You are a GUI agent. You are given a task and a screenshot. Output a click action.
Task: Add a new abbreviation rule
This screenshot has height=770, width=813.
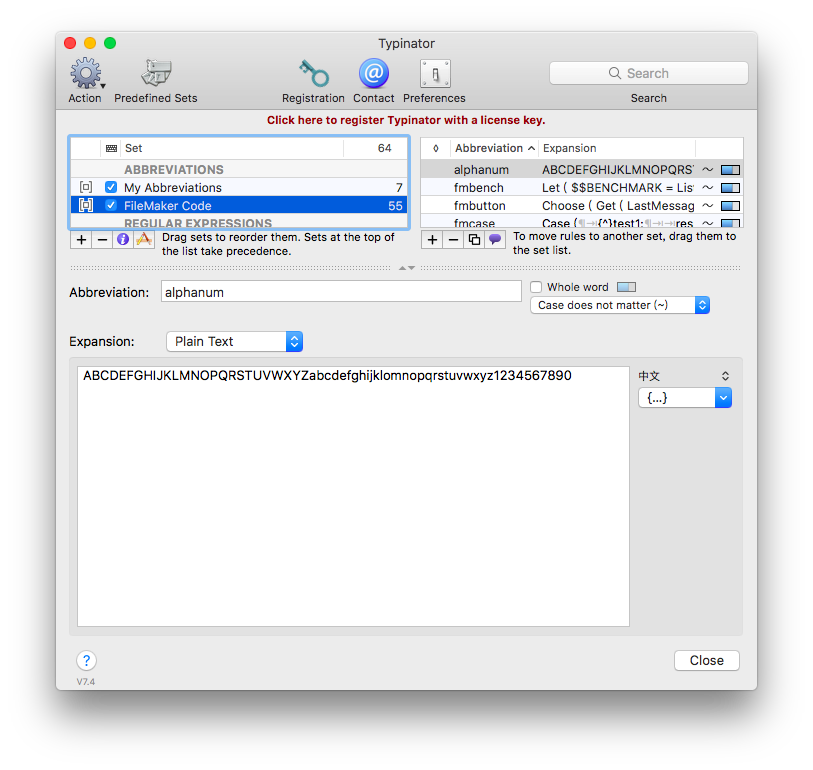[x=432, y=240]
